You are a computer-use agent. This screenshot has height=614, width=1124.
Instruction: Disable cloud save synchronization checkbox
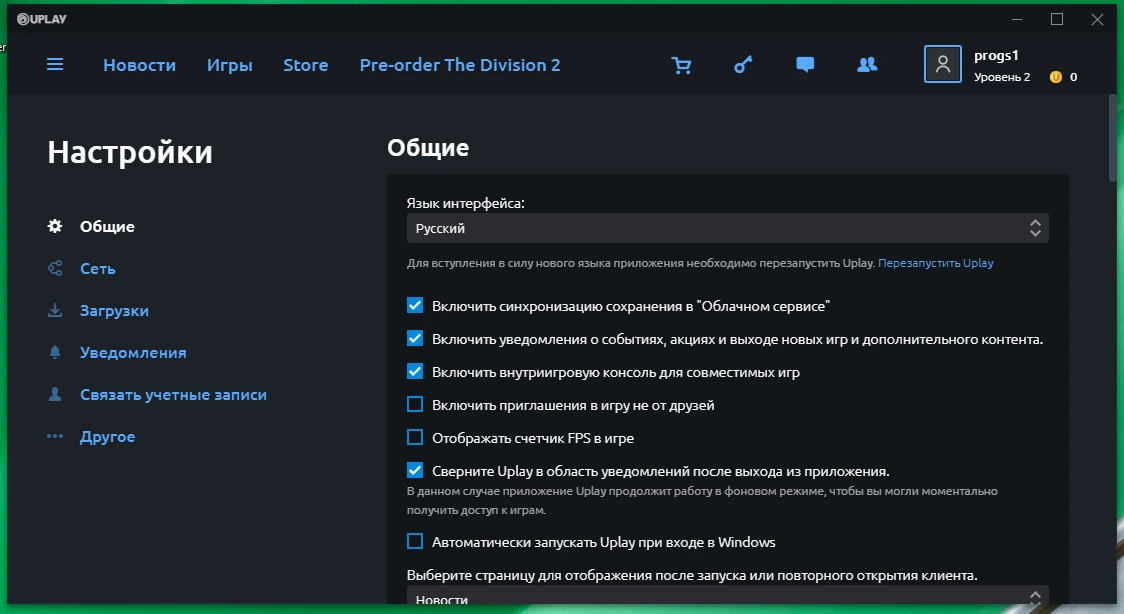pyautogui.click(x=415, y=305)
